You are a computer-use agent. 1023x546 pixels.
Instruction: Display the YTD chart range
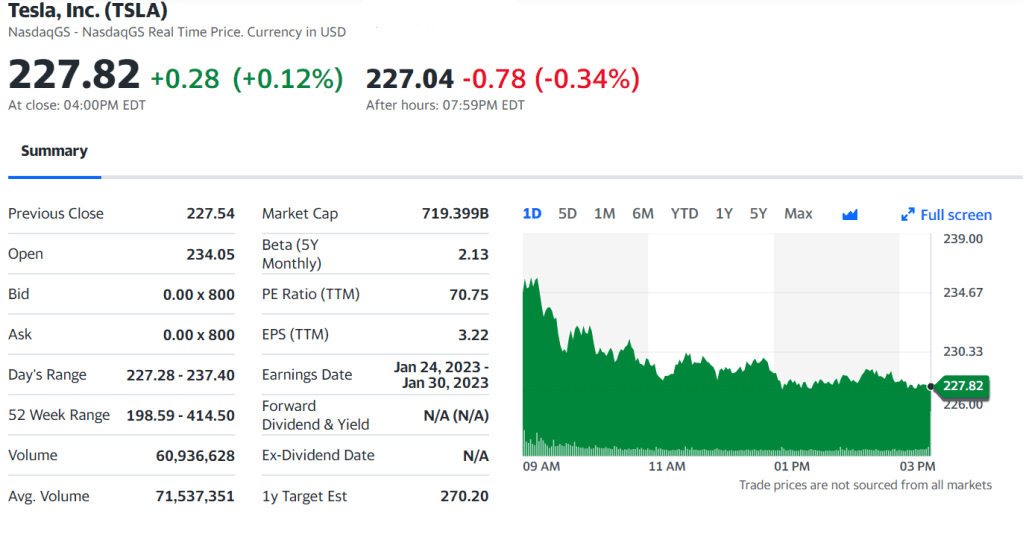684,214
